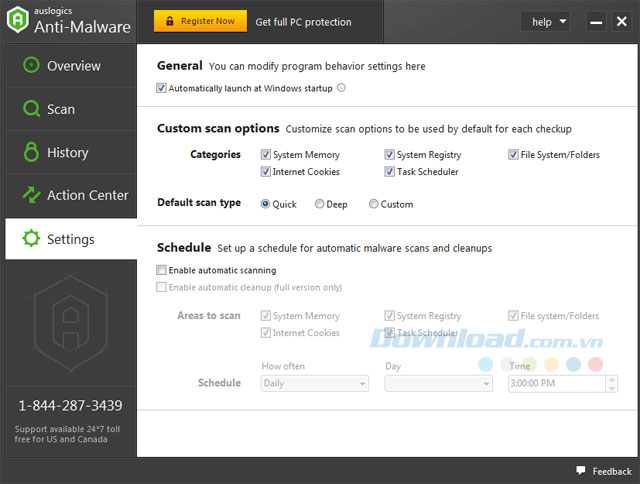The width and height of the screenshot is (640, 484).
Task: Expand the How often Daily dropdown
Action: [x=314, y=383]
